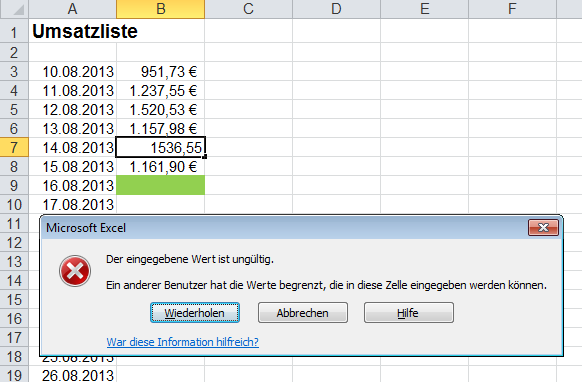Open 'War diese Information hilfreich?' link

coord(183,342)
